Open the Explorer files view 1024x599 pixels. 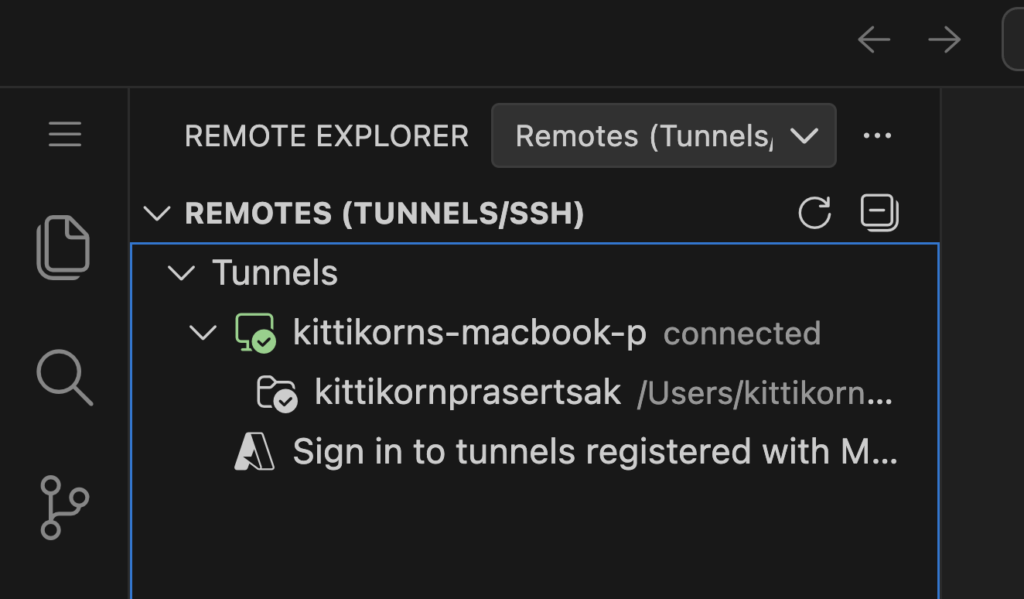(x=64, y=247)
